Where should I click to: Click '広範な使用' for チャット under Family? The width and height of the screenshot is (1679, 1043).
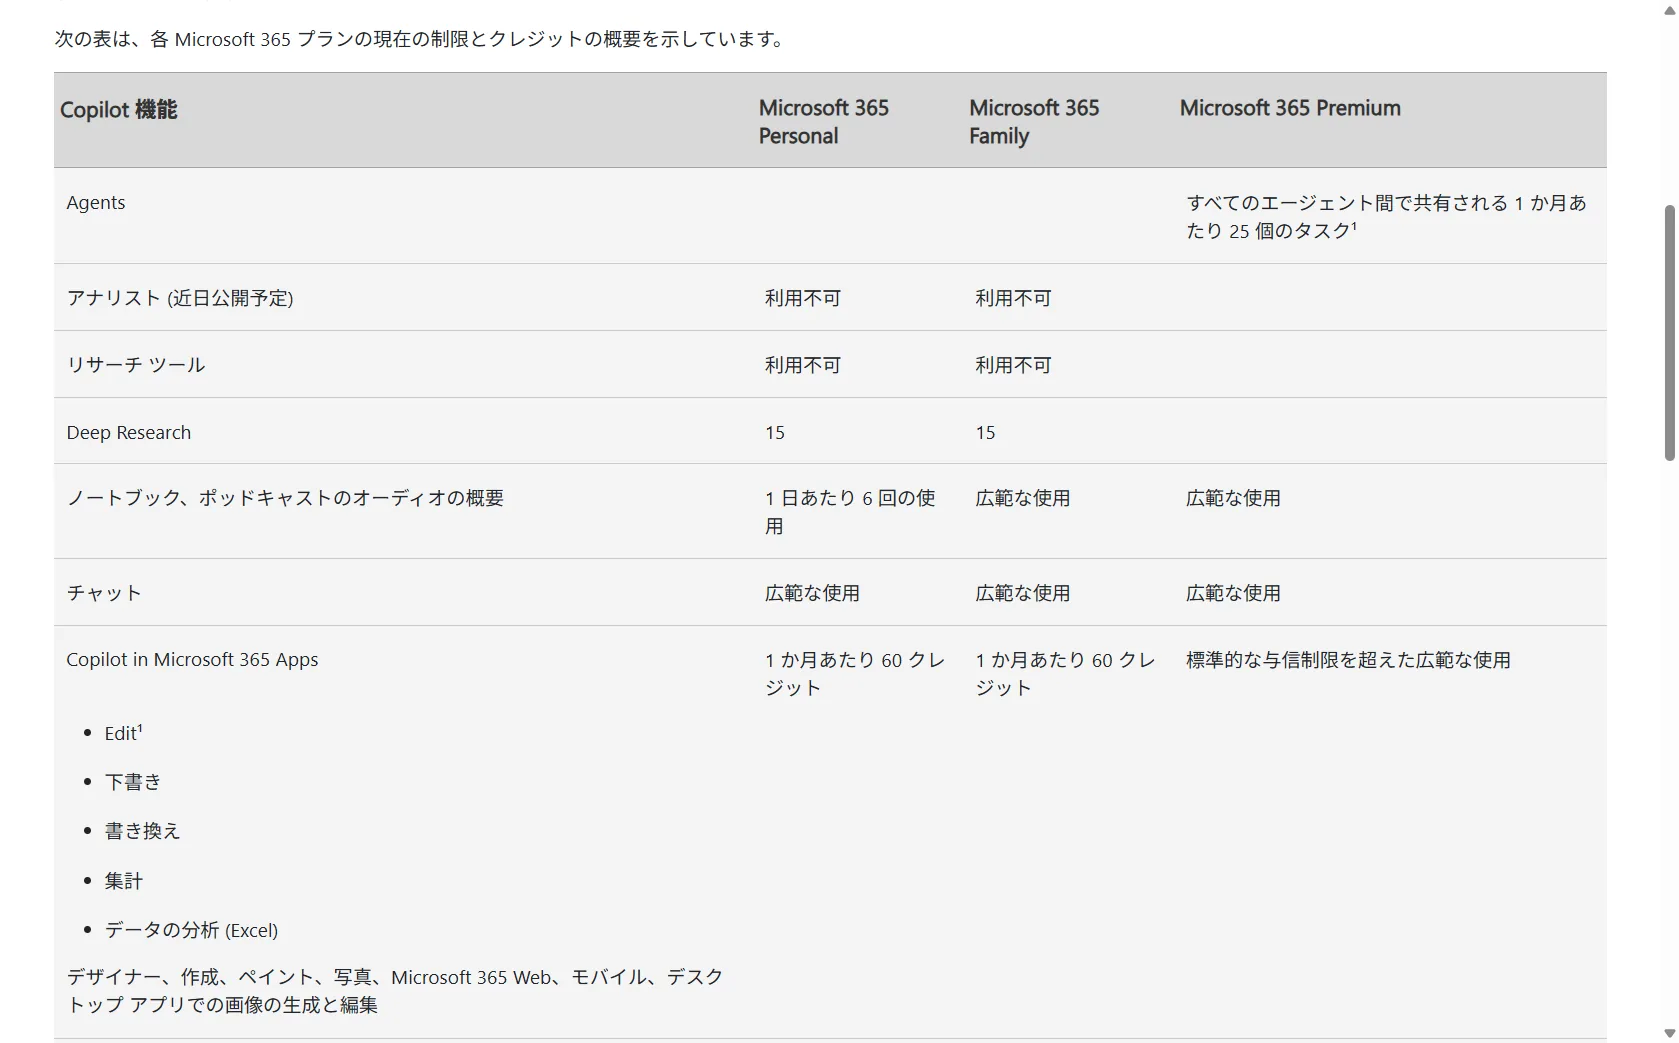click(x=1023, y=593)
